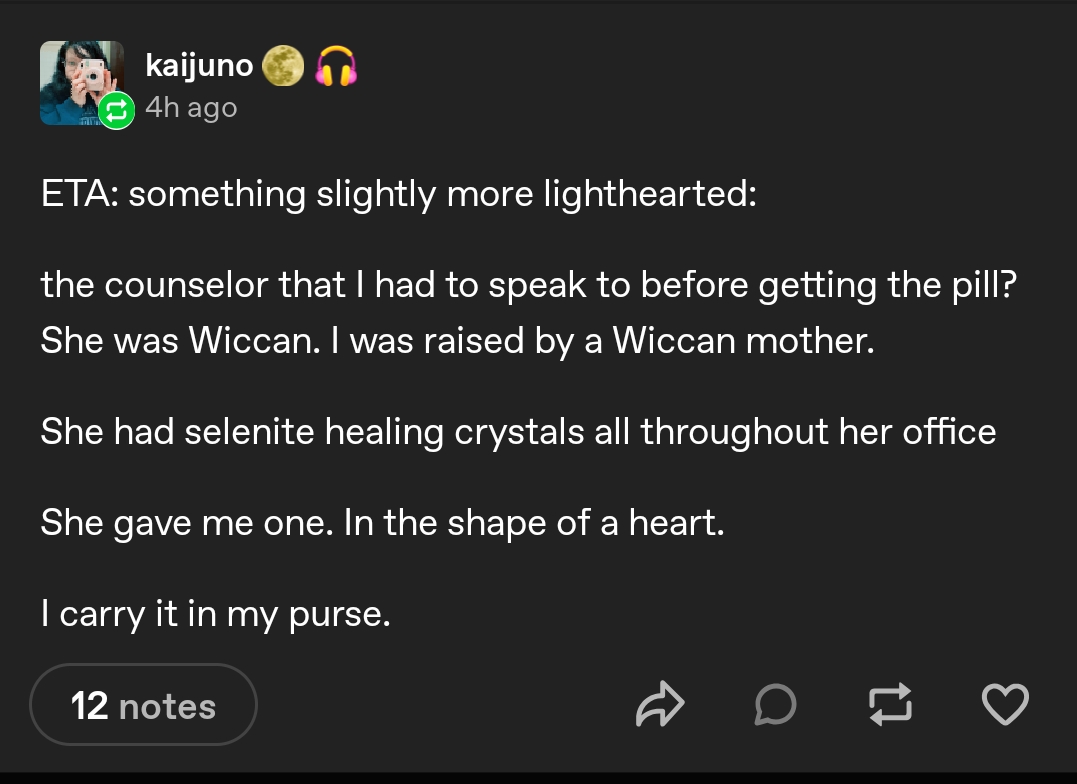
Task: Open kaijuno's avatar photo
Action: pyautogui.click(x=82, y=82)
